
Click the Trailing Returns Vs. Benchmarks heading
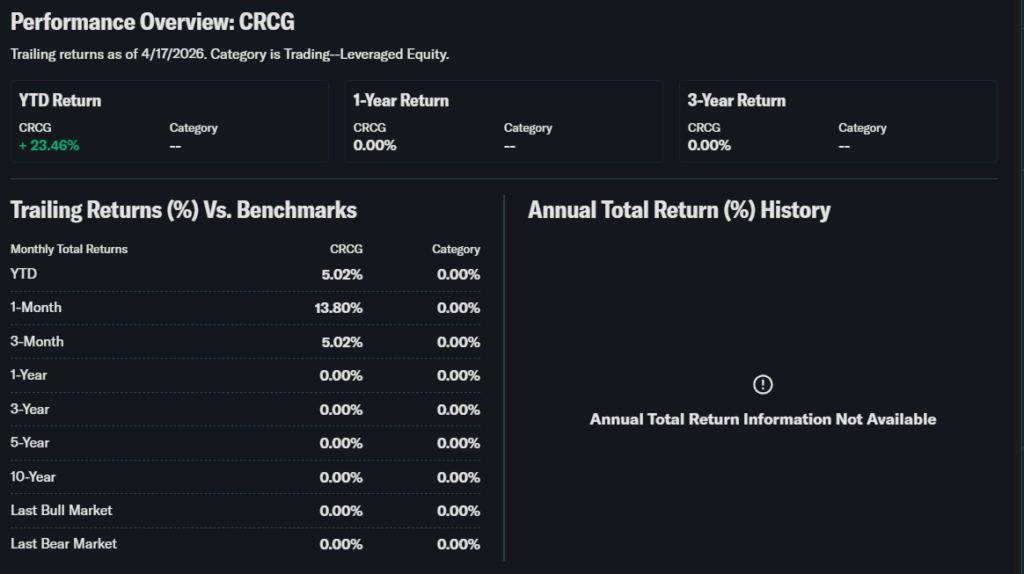[x=183, y=210]
